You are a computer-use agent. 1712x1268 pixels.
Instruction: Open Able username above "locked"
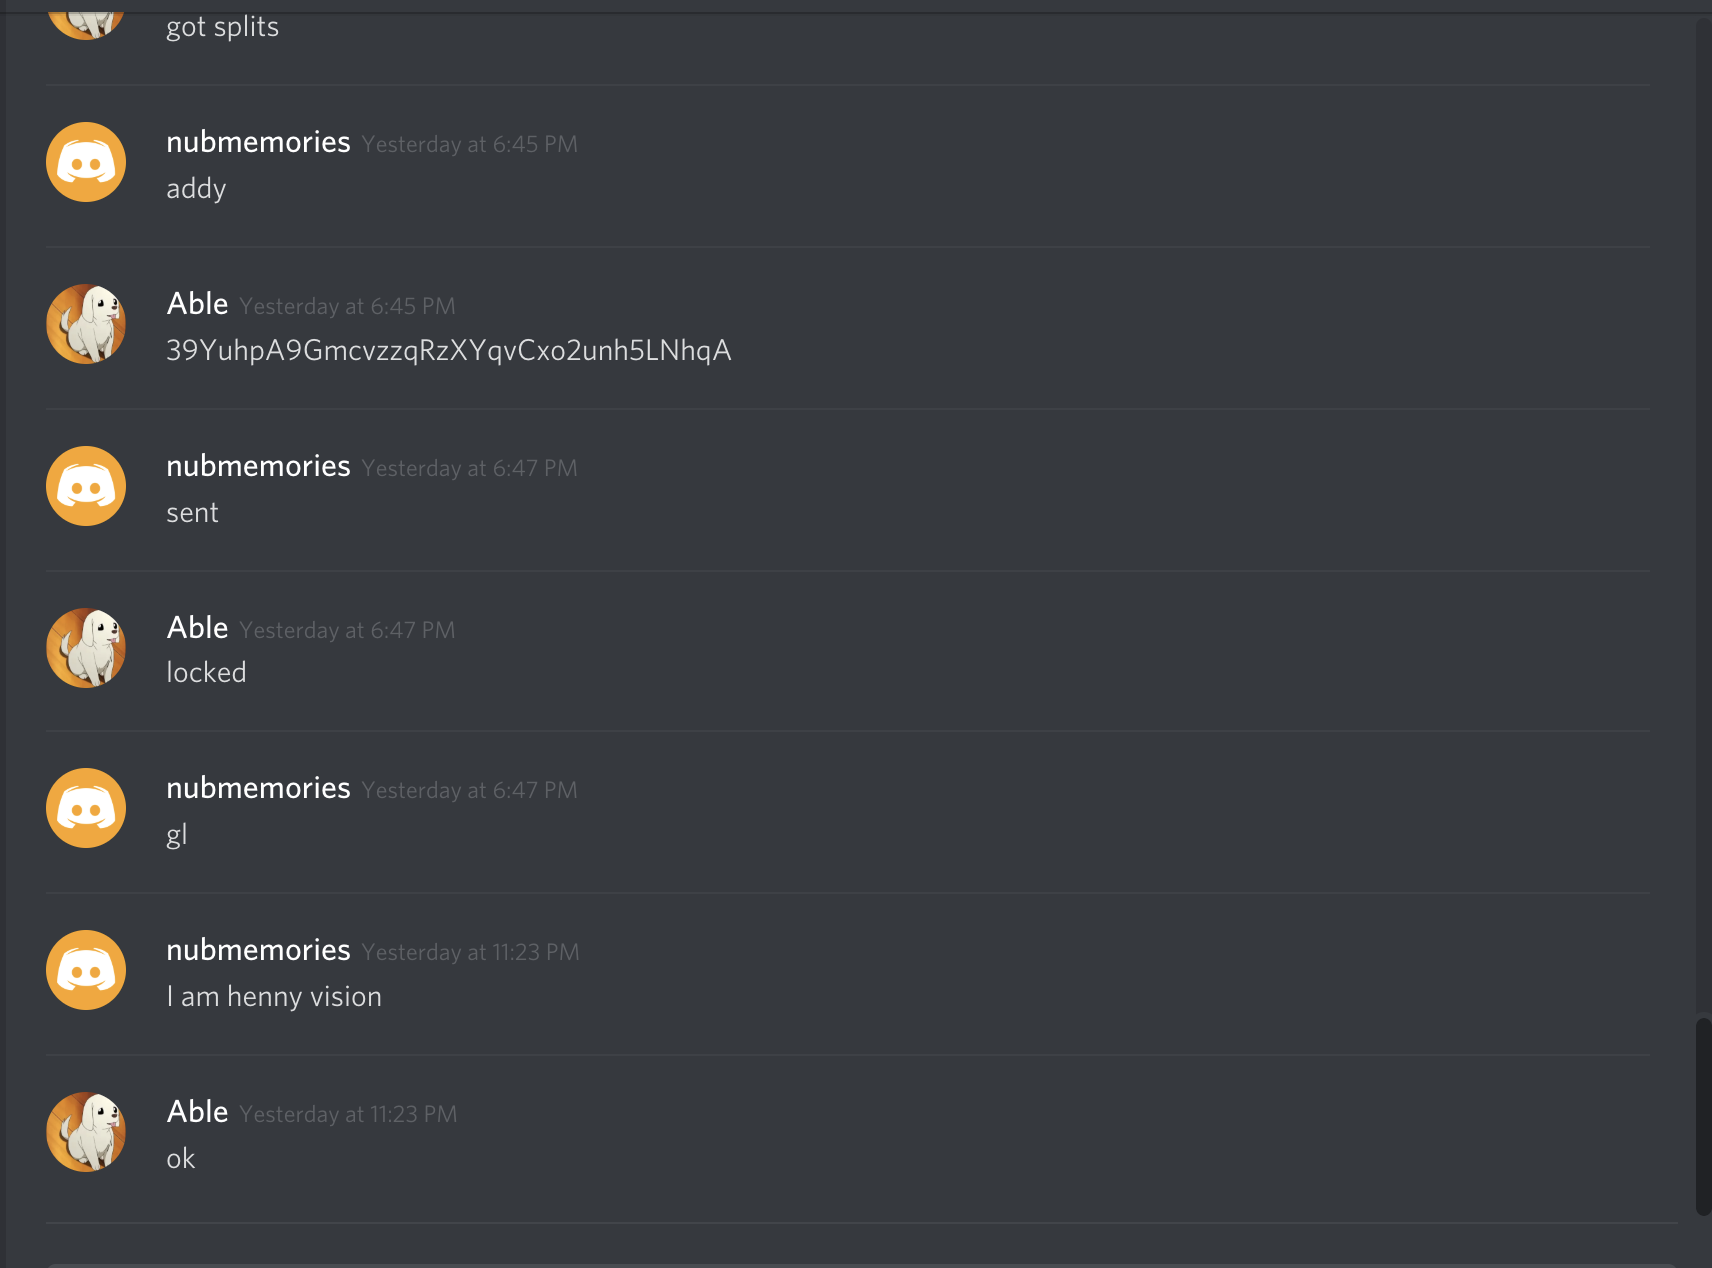[x=197, y=628]
